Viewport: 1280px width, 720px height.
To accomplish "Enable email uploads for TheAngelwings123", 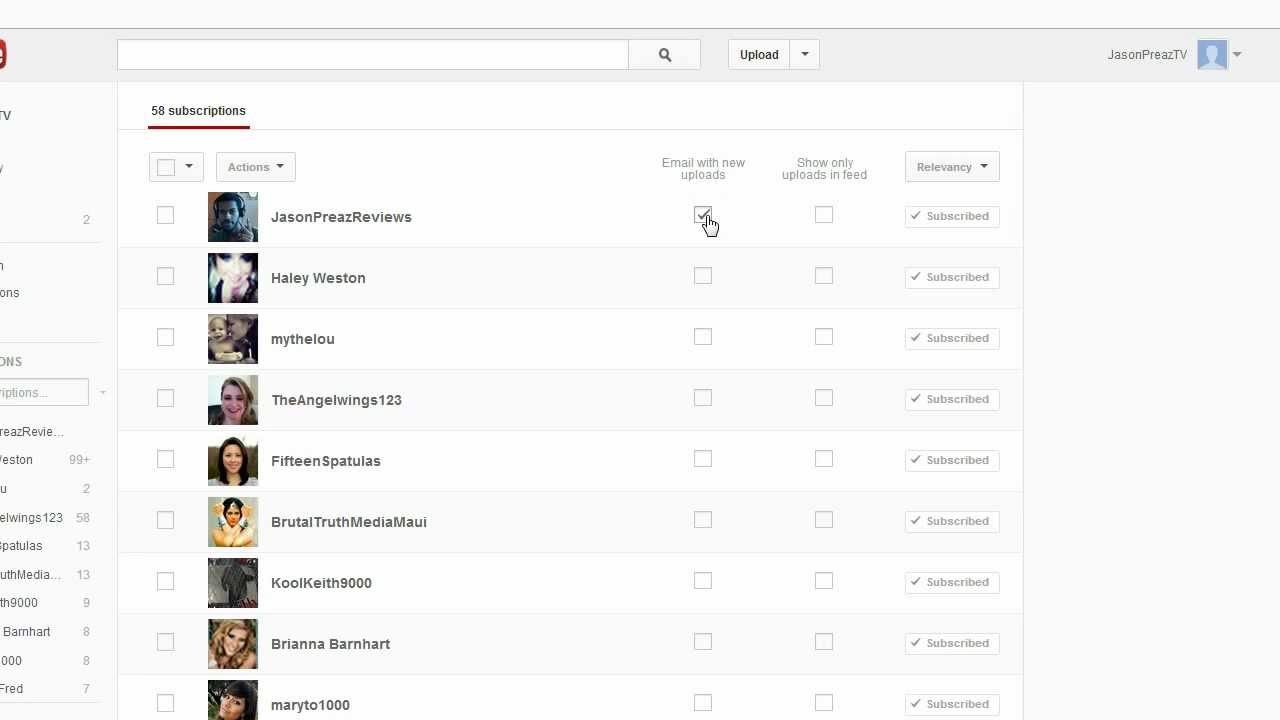I will (703, 398).
